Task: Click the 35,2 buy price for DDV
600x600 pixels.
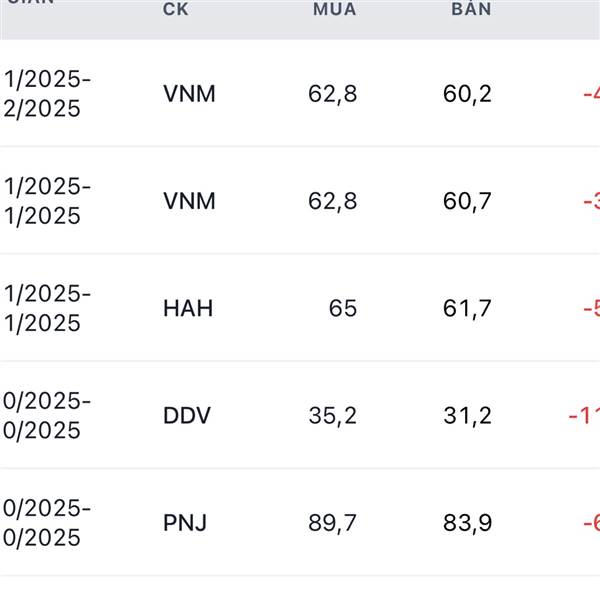Action: [332, 415]
